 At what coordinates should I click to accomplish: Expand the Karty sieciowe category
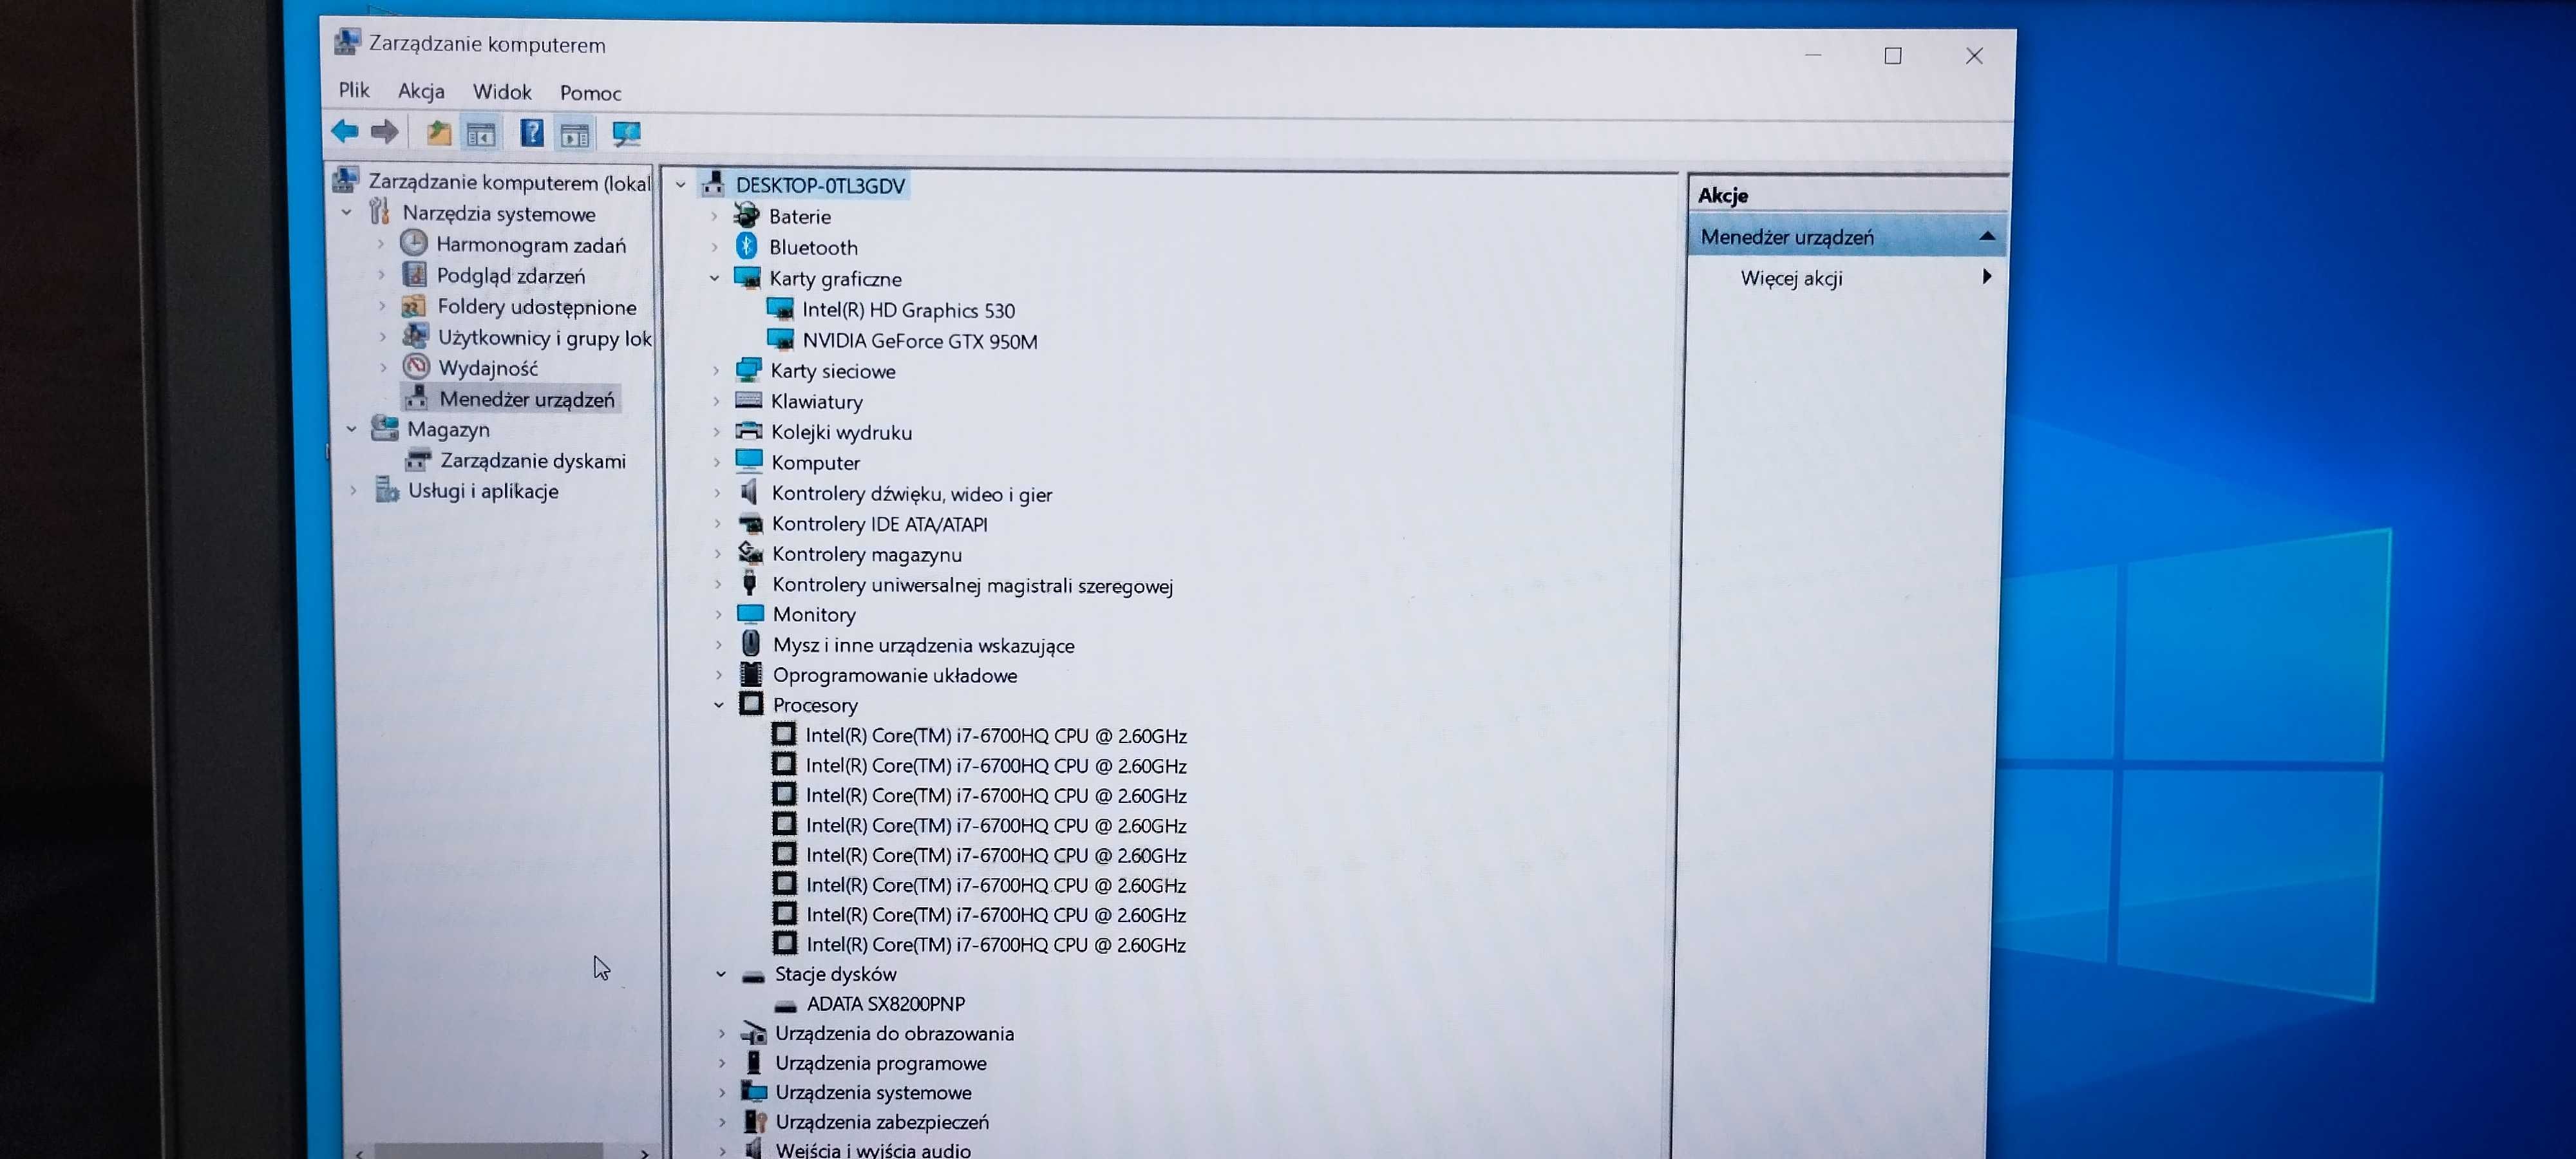[x=716, y=371]
